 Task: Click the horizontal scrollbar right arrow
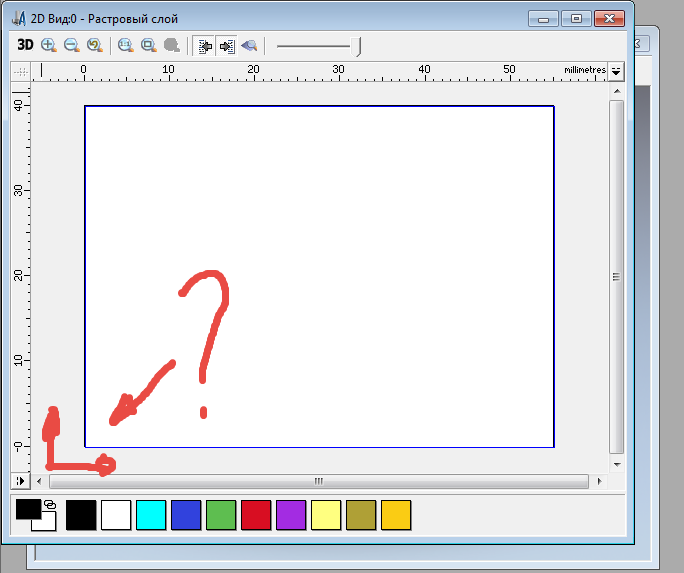click(599, 481)
